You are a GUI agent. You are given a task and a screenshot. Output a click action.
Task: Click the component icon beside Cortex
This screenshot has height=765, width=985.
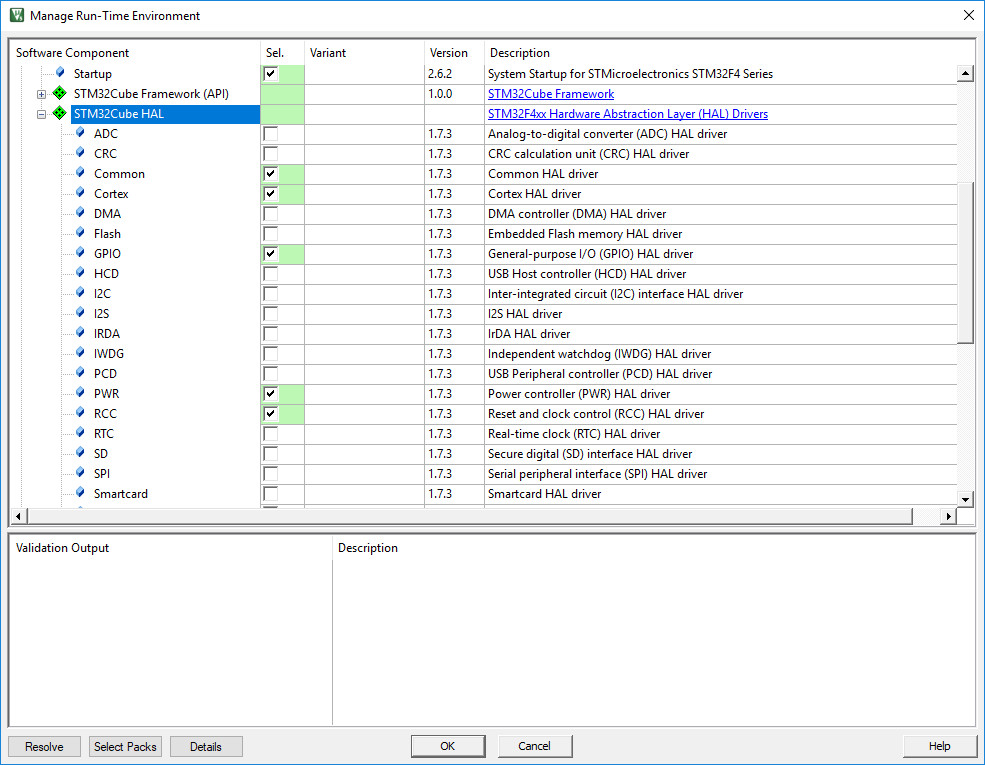[x=80, y=193]
